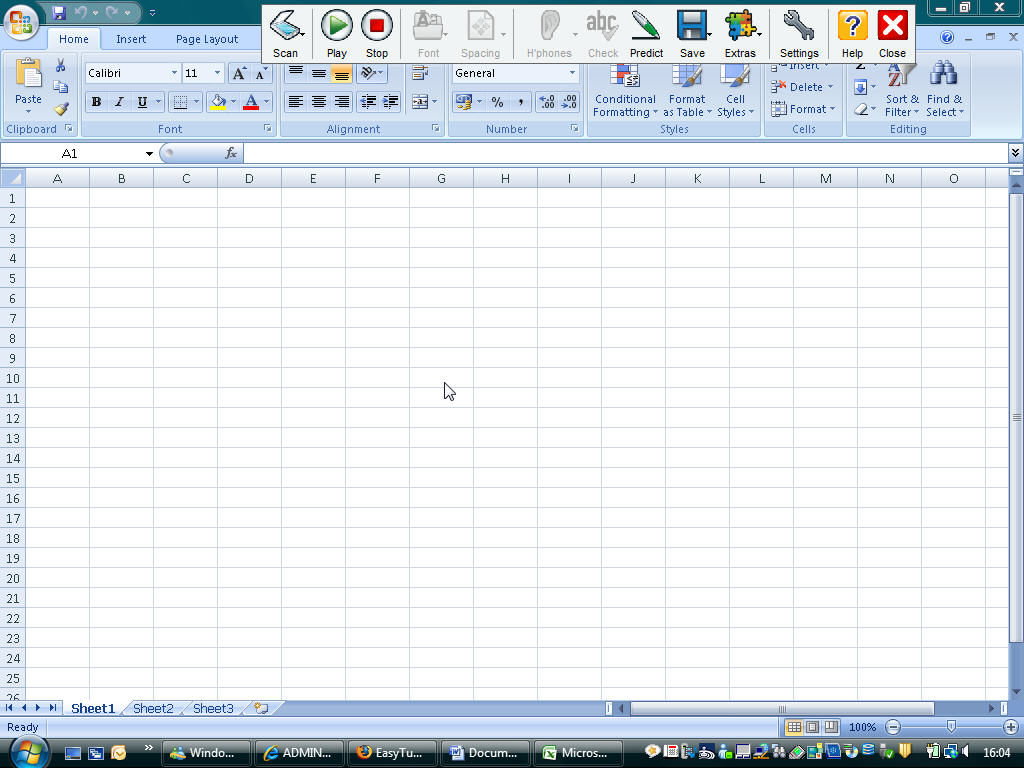The image size is (1024, 768).
Task: Click the Copy icon in Clipboard group
Action: click(61, 87)
